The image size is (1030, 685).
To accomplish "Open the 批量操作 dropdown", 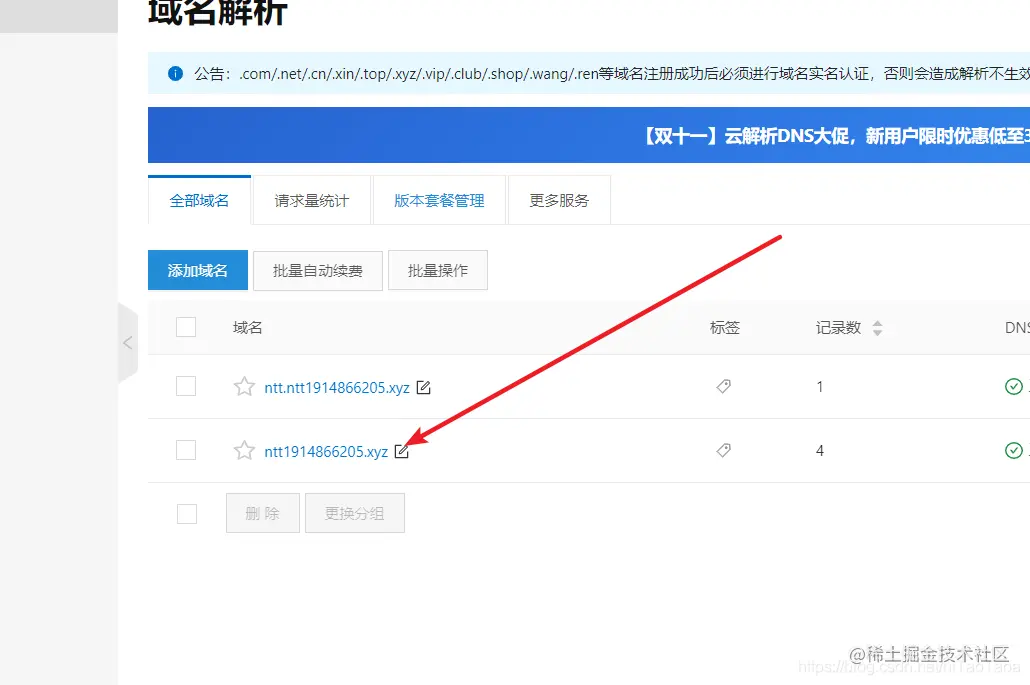I will 437,270.
